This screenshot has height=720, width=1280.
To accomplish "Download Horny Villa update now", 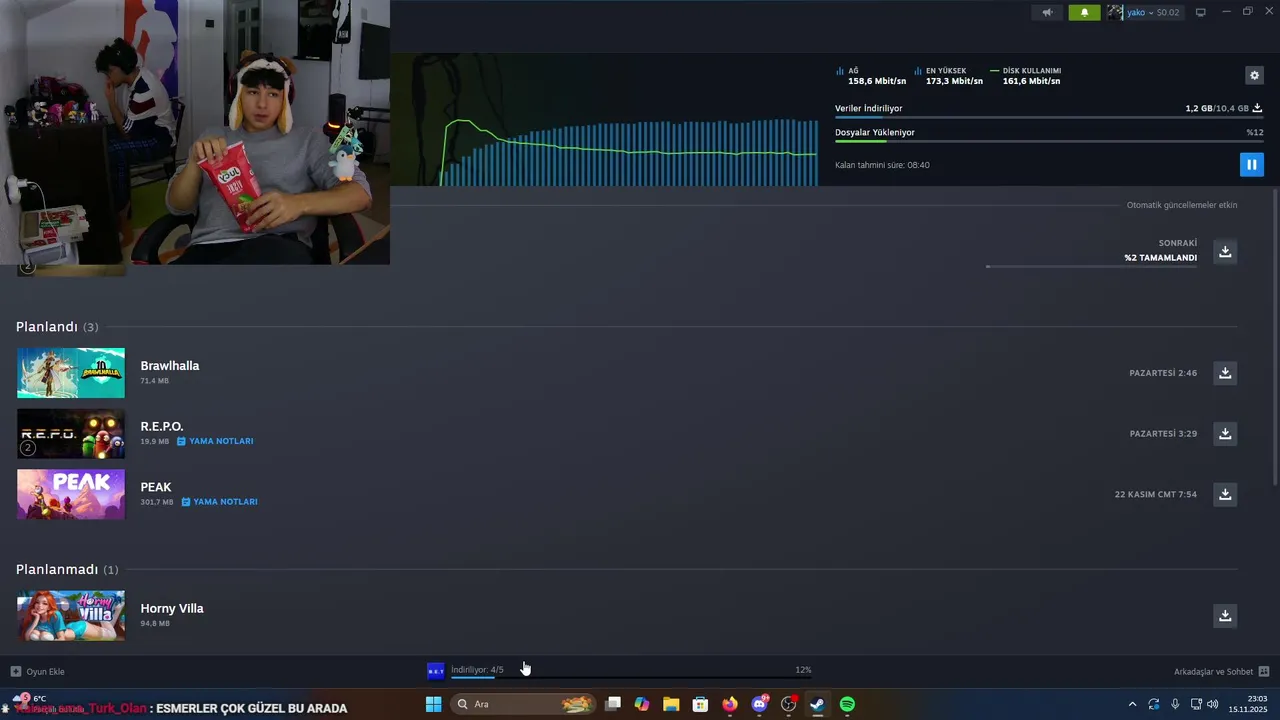I will click(1225, 615).
